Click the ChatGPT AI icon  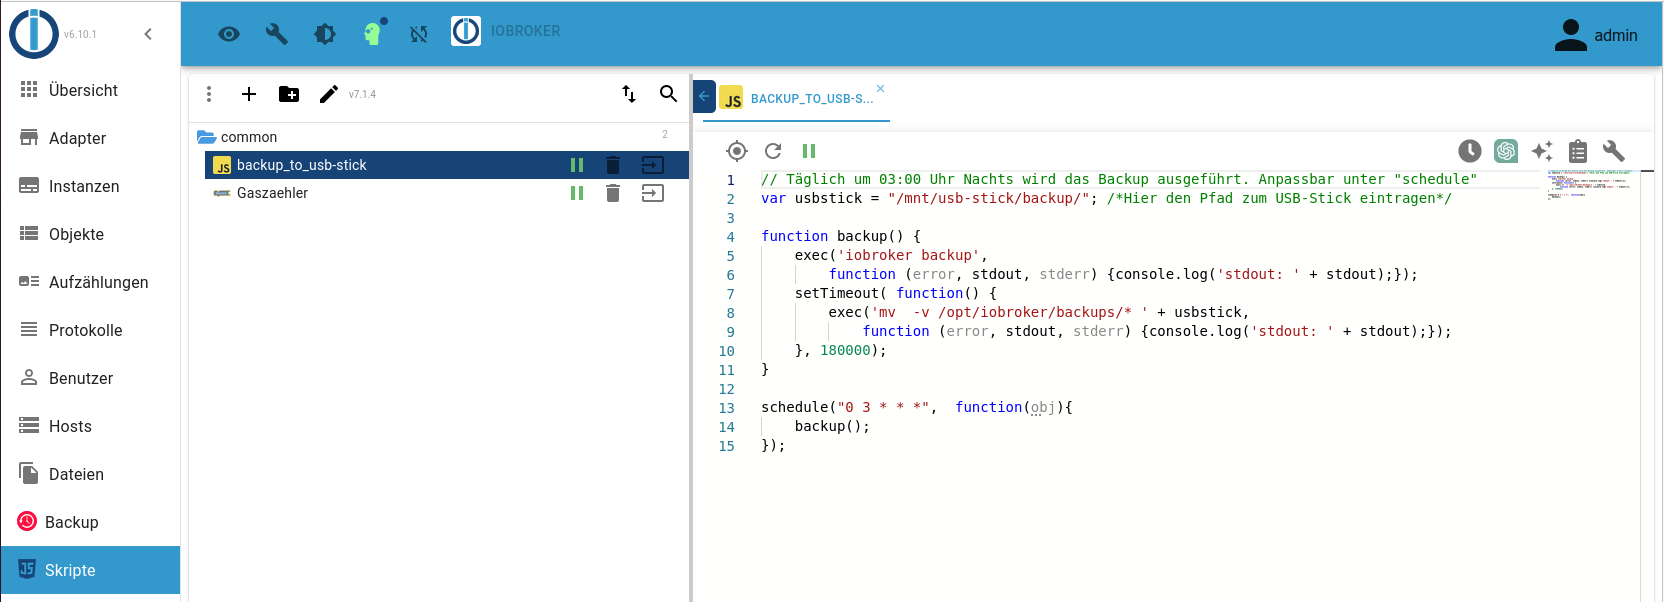click(1506, 151)
